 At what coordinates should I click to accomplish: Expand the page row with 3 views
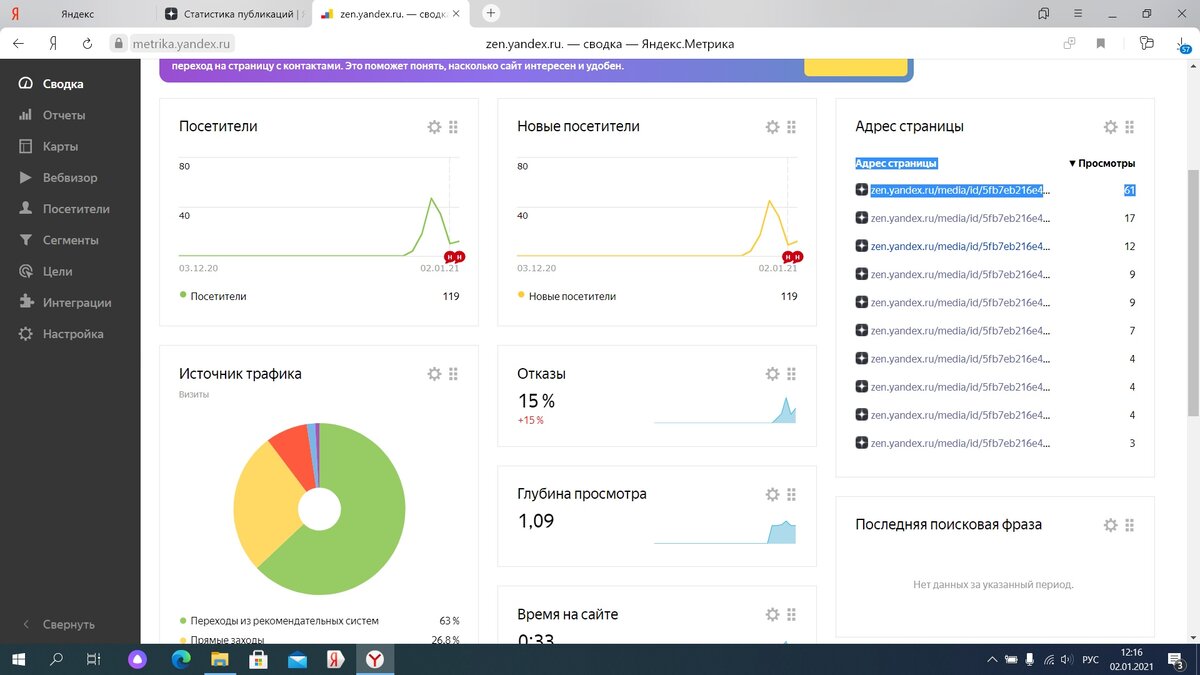[x=861, y=443]
